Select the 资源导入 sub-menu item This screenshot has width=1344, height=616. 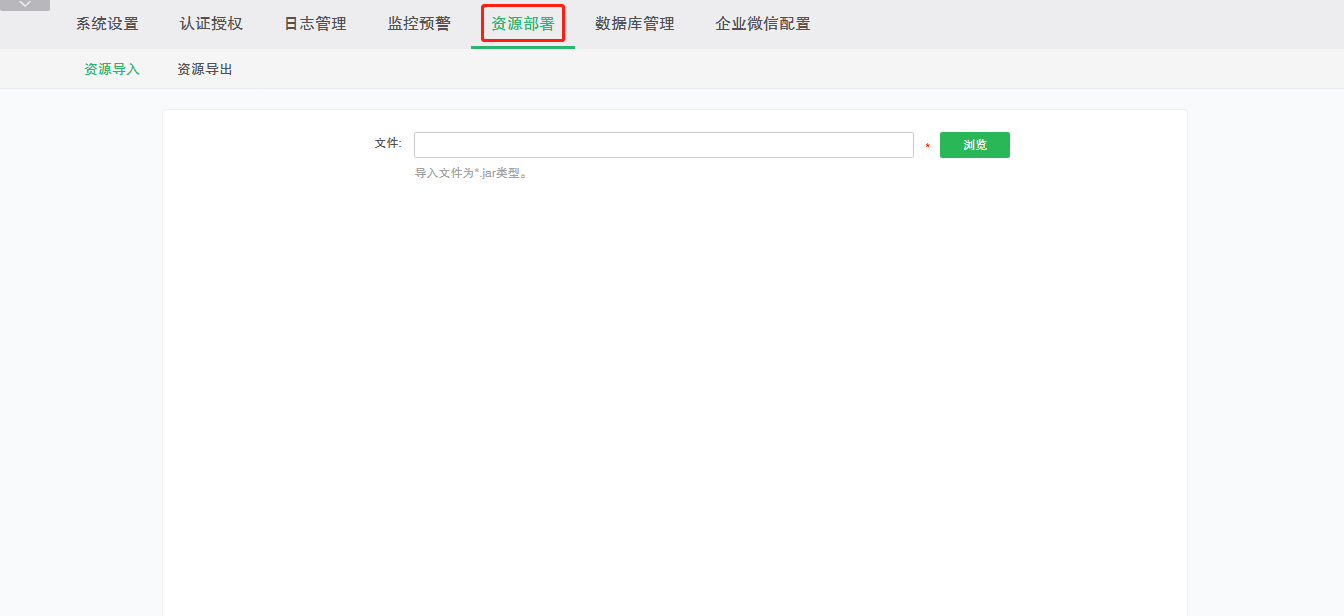pyautogui.click(x=112, y=69)
